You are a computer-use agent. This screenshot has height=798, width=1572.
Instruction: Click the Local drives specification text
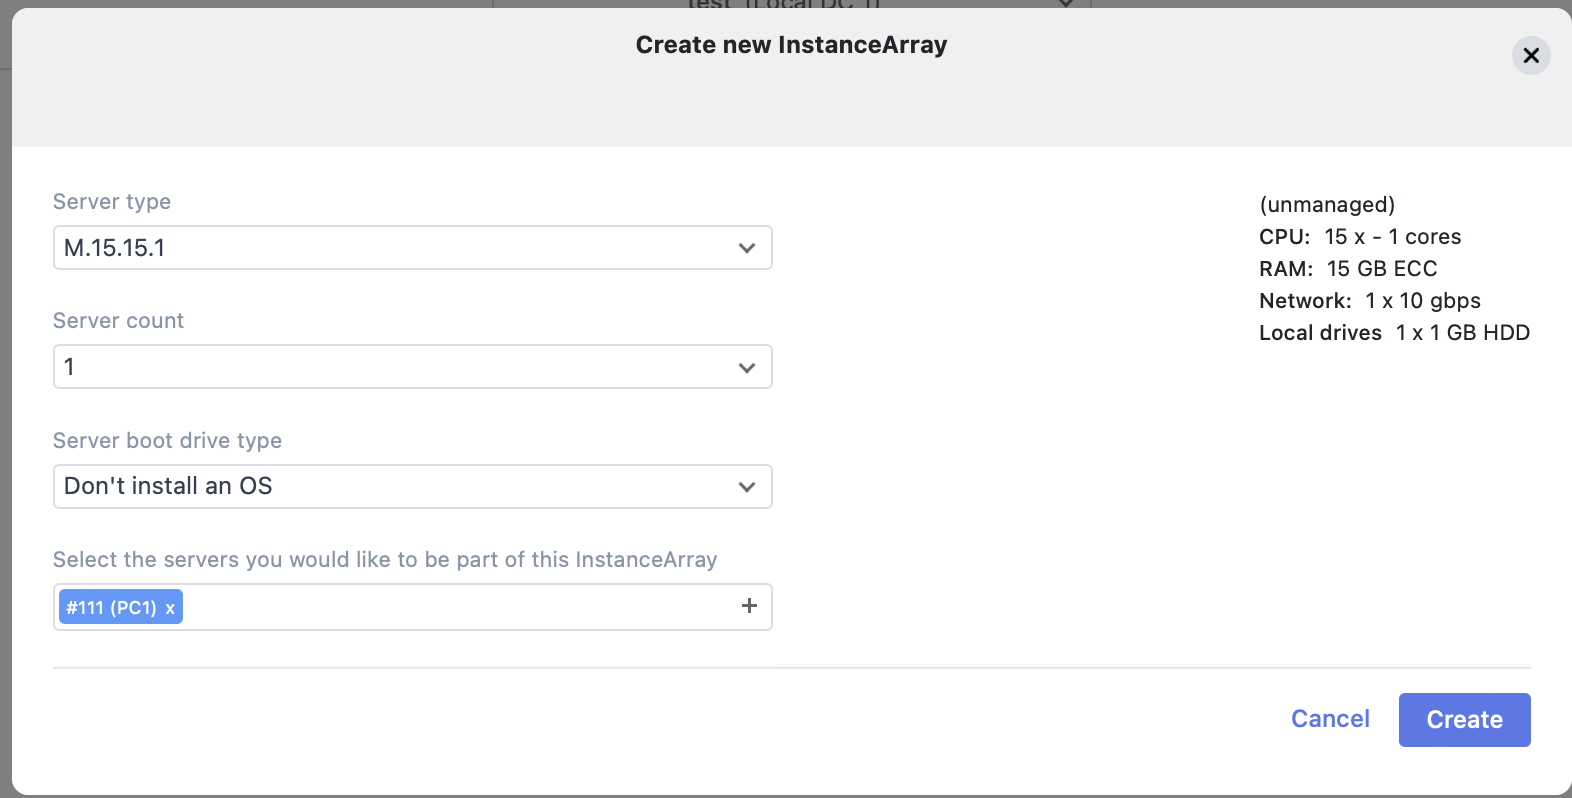[1394, 333]
